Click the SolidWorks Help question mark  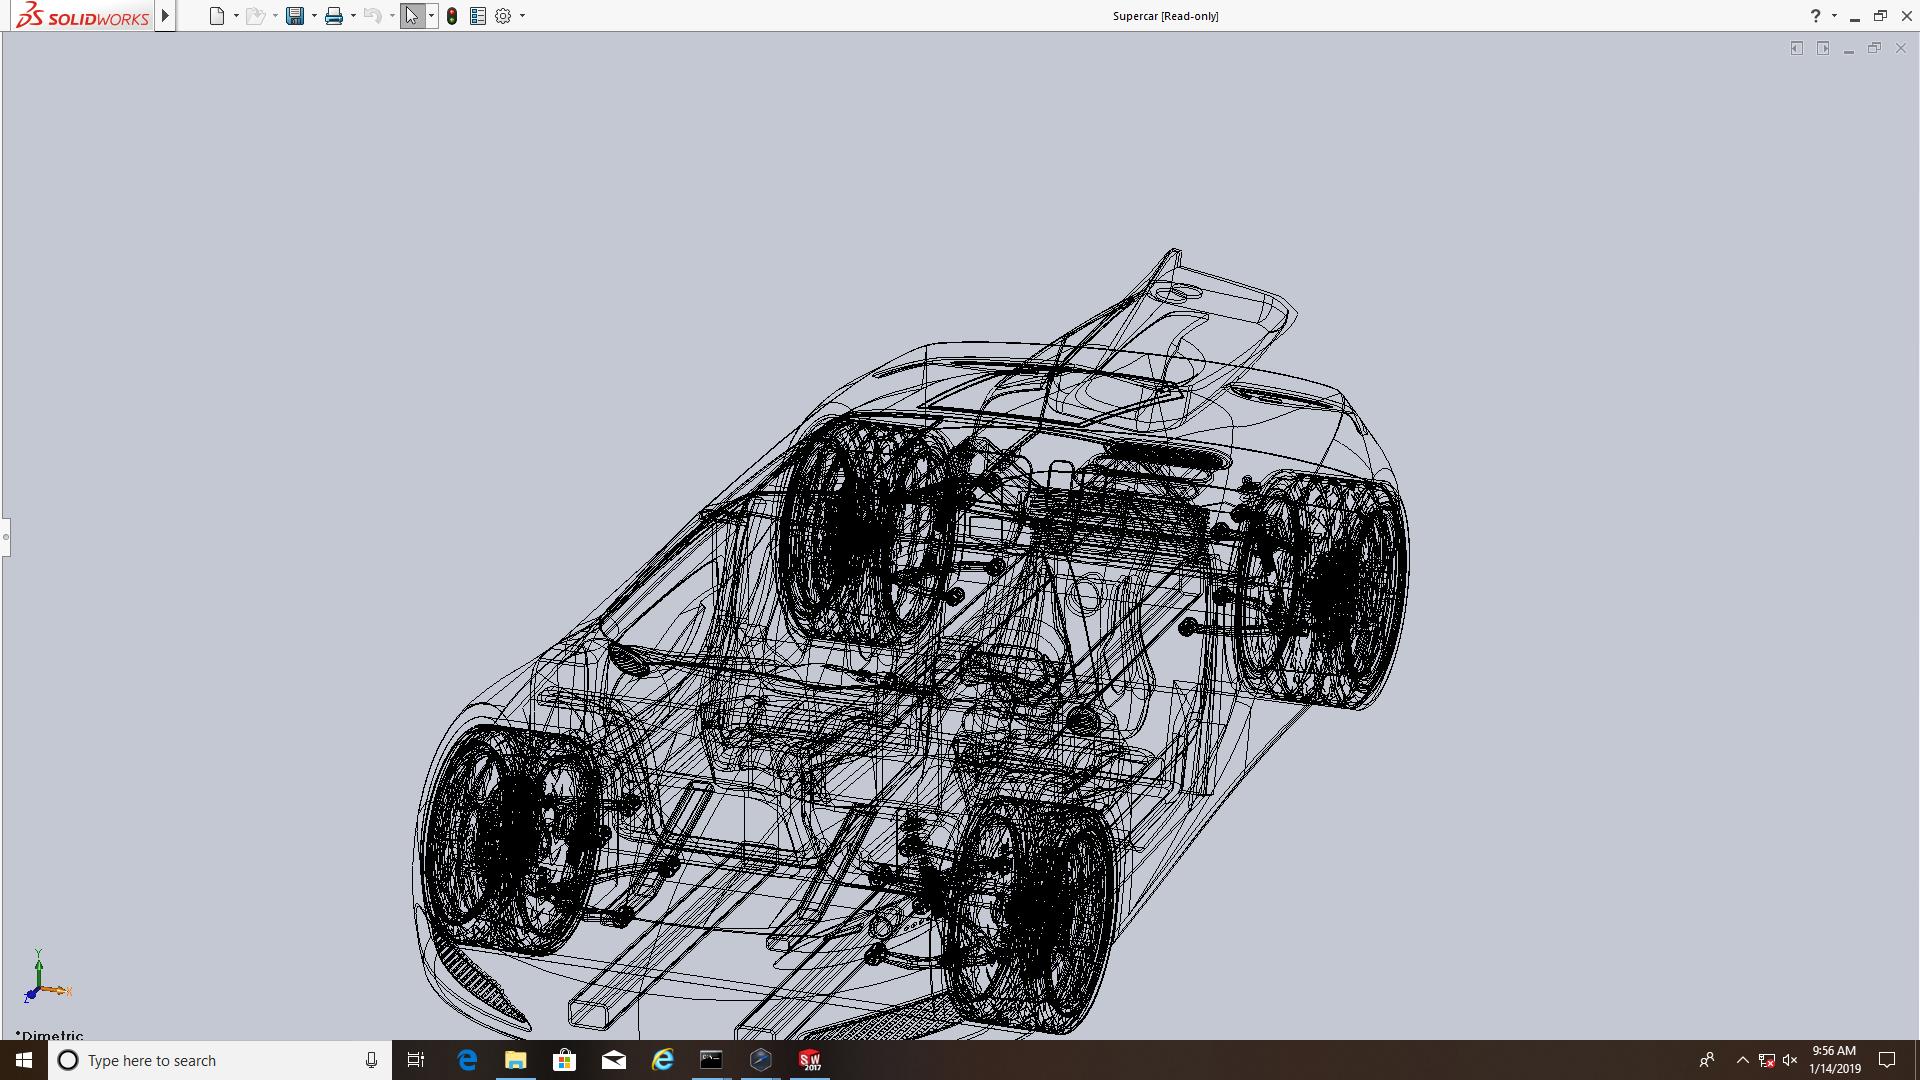[x=1815, y=16]
